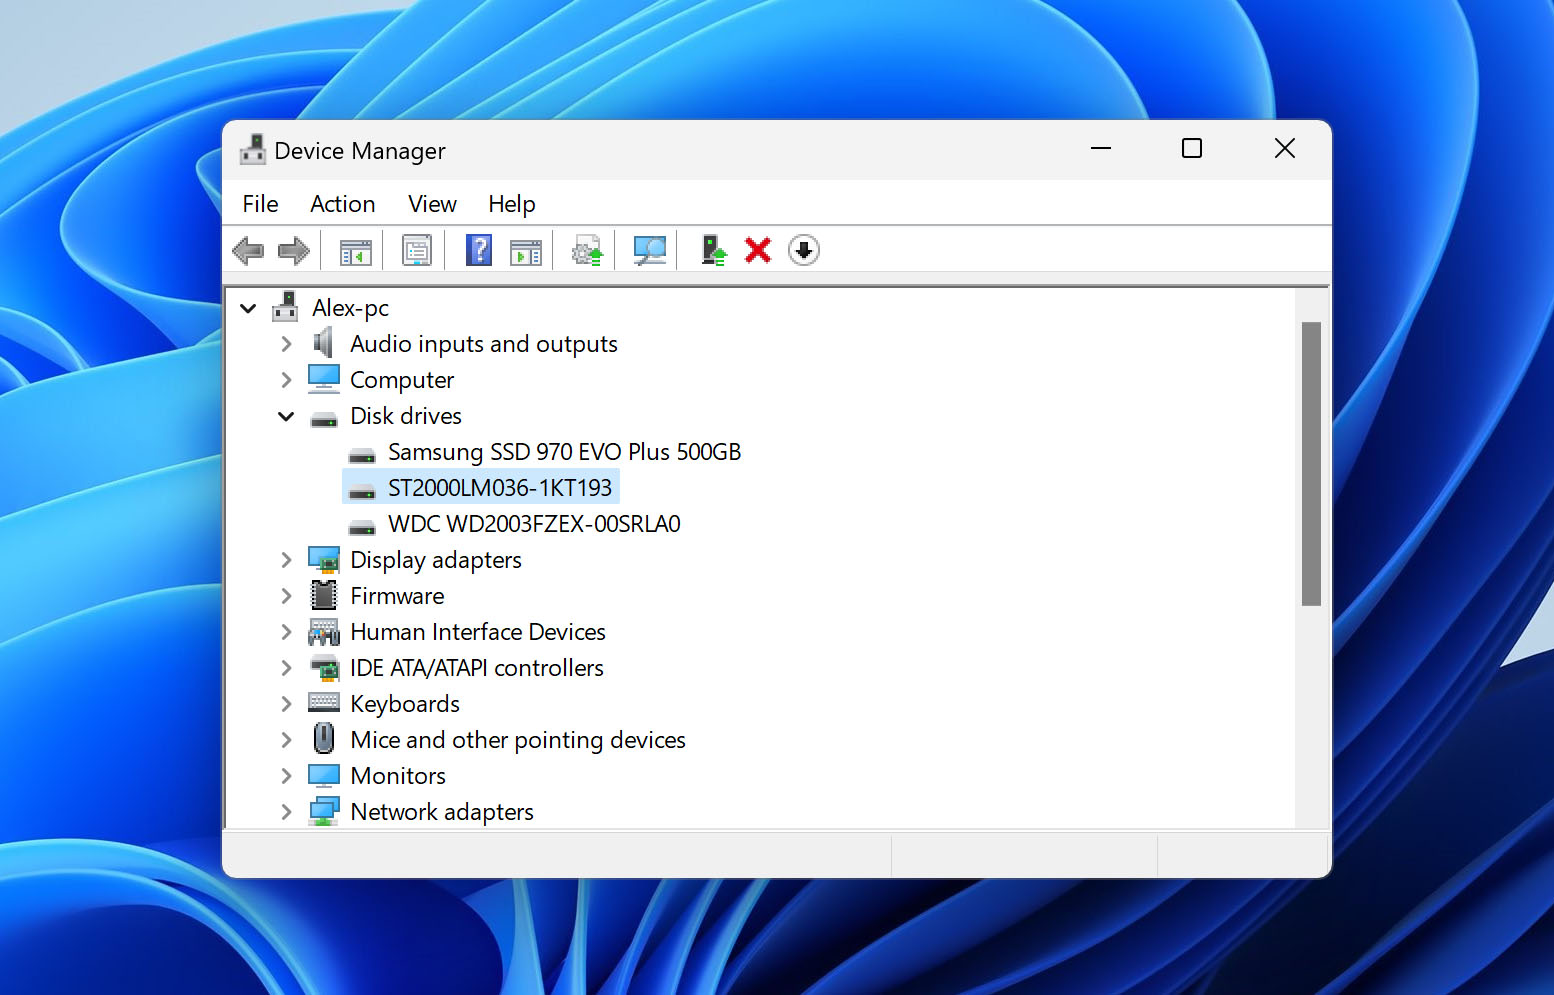Open the File menu
Image resolution: width=1554 pixels, height=995 pixels.
pos(260,204)
